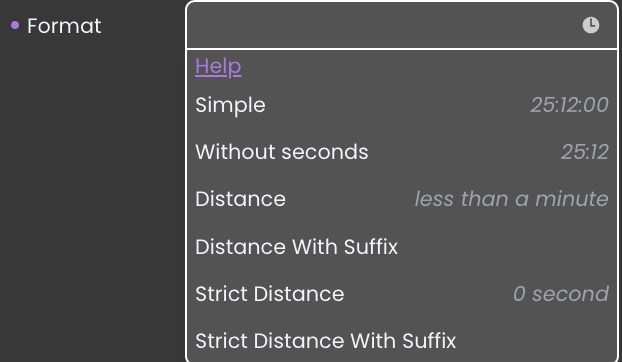
Task: Click the '0 second' example preview
Action: (561, 294)
